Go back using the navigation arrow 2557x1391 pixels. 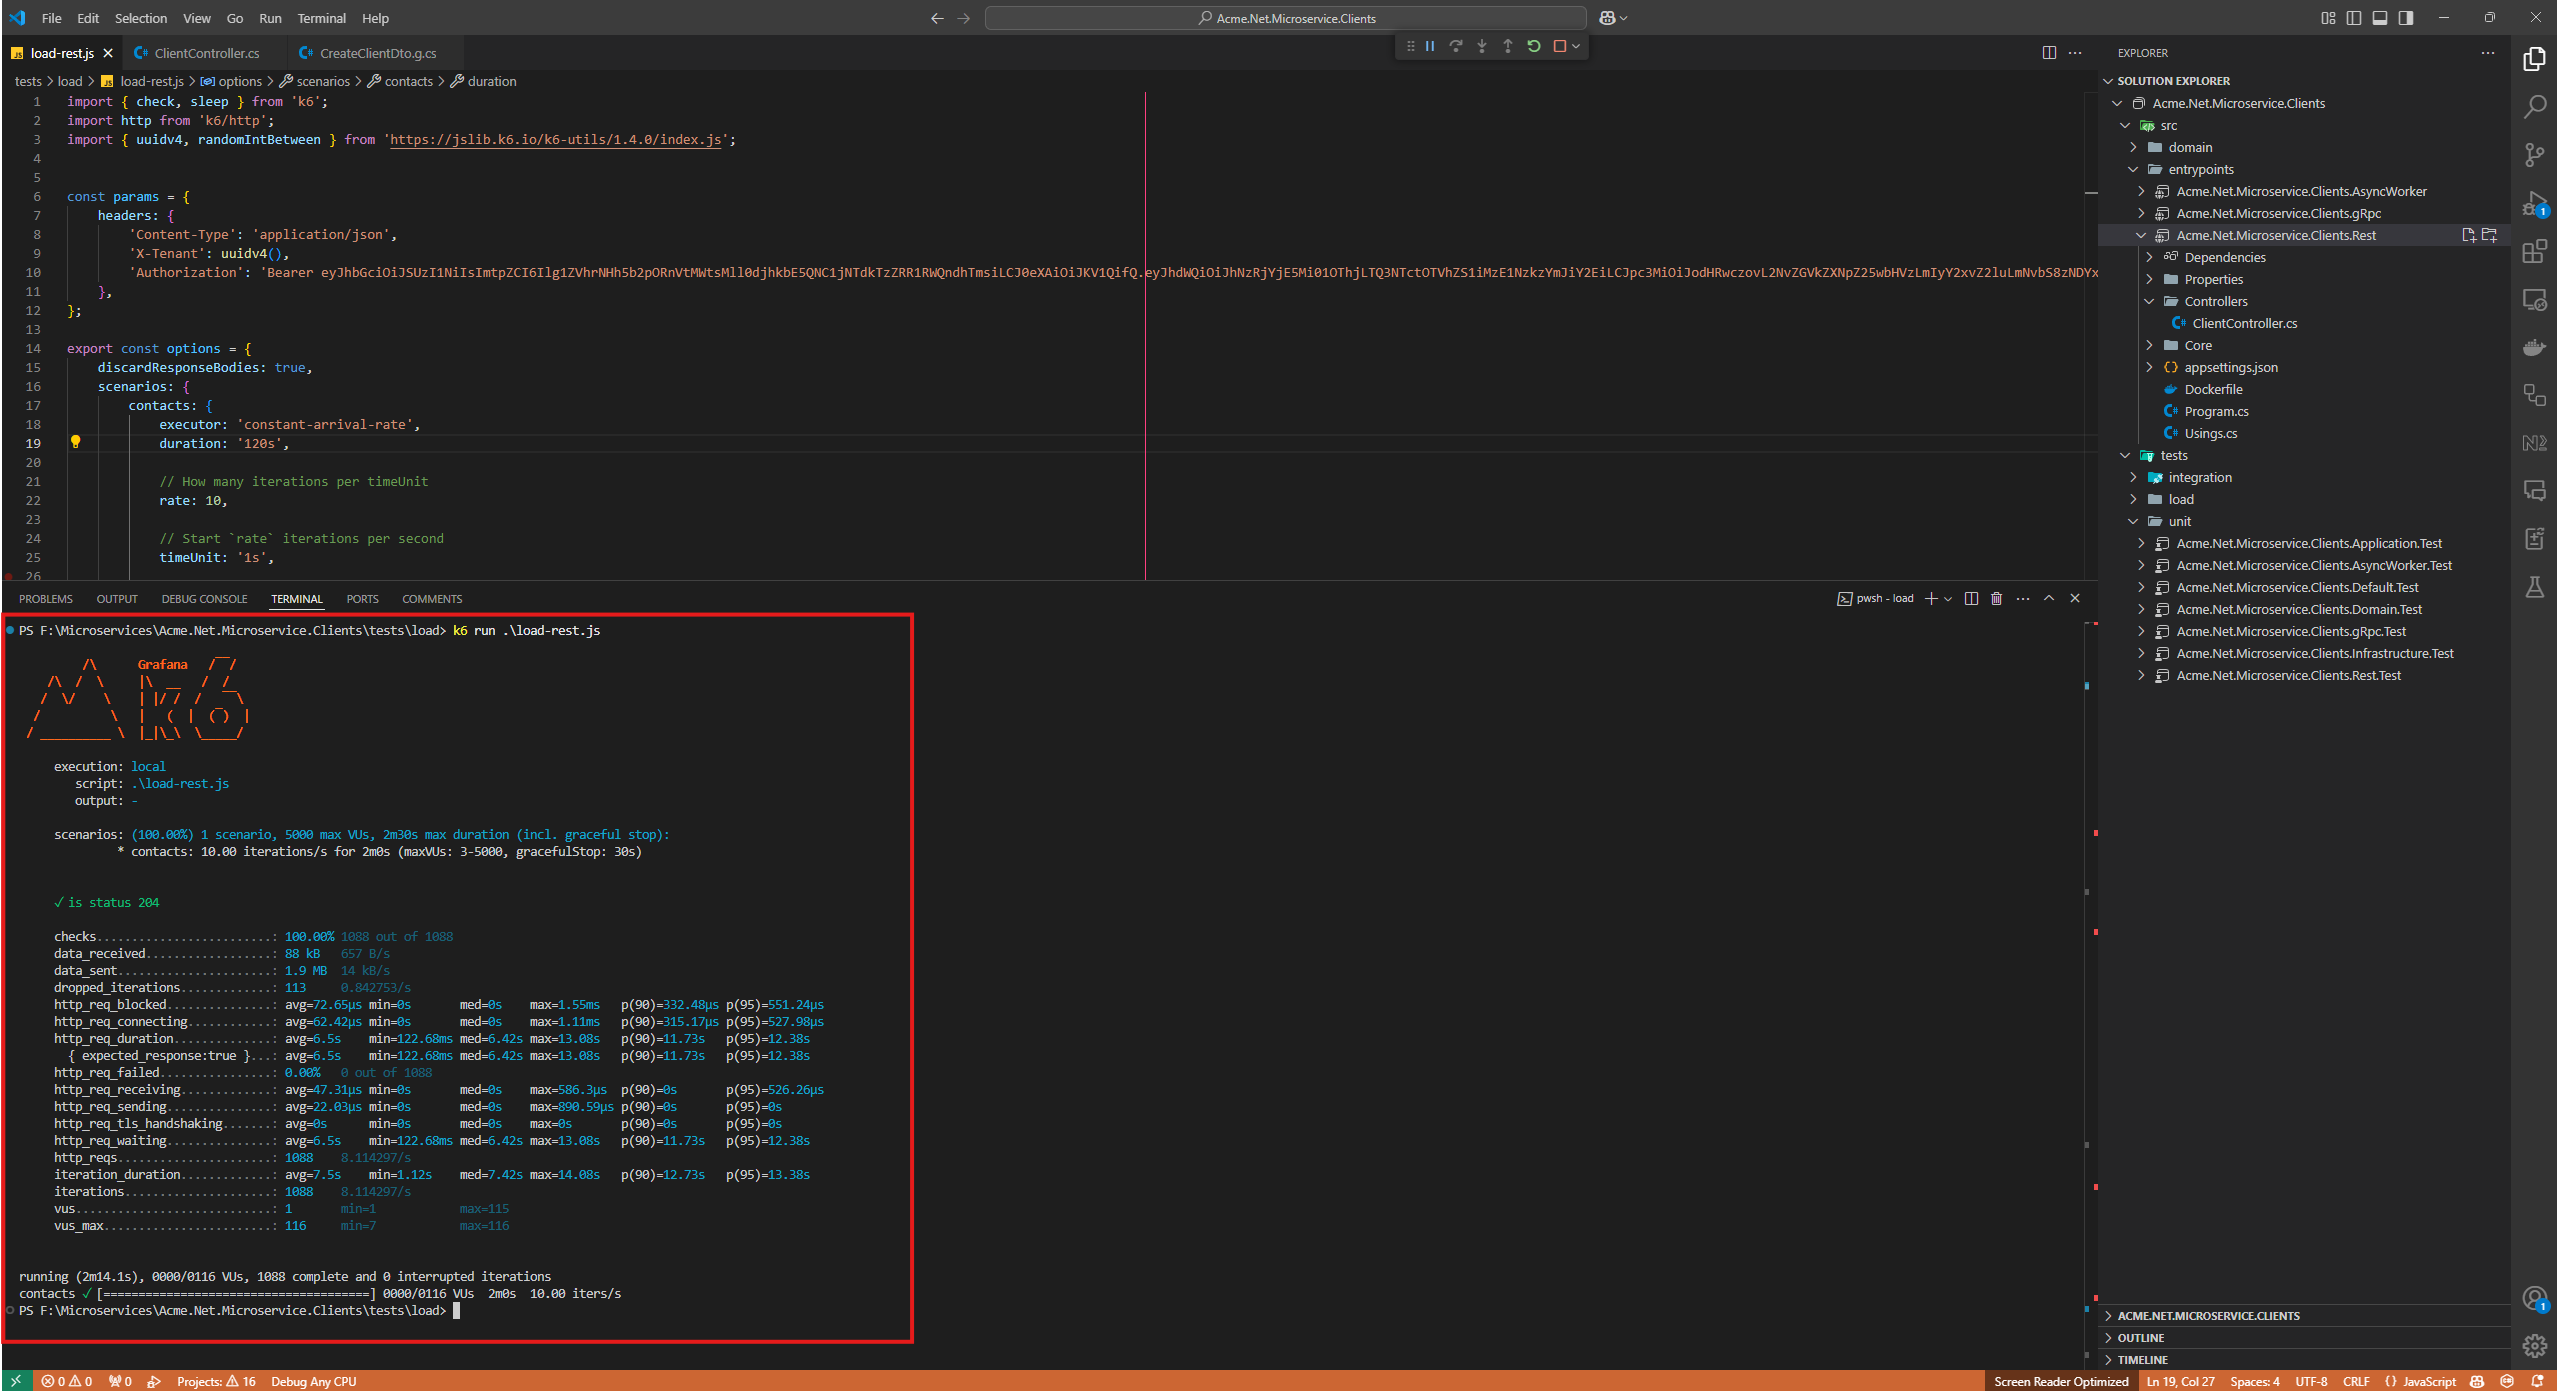tap(937, 18)
